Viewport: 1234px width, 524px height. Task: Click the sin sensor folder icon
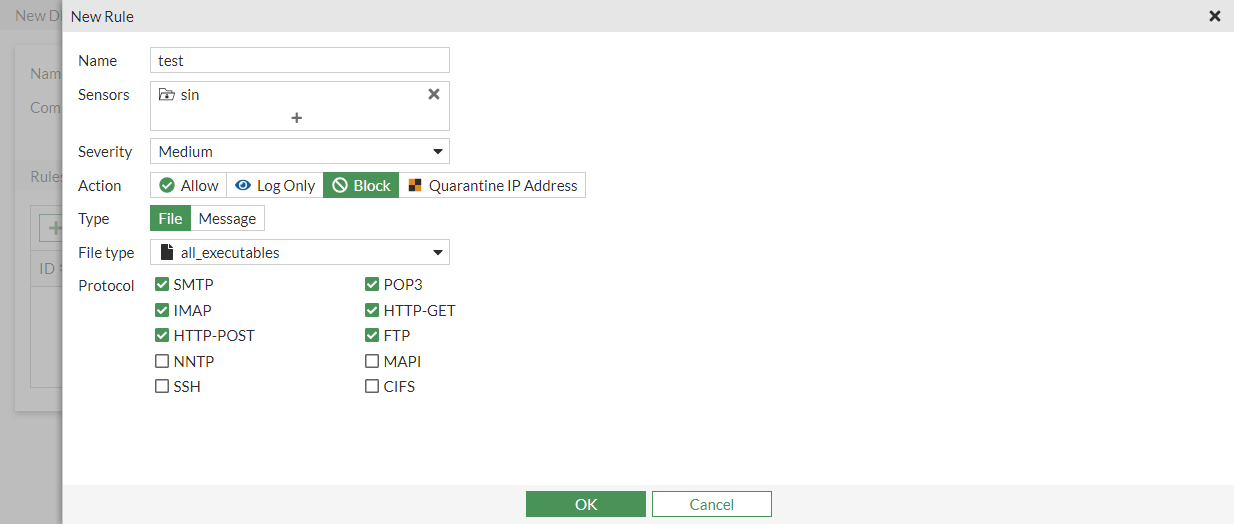pyautogui.click(x=167, y=95)
